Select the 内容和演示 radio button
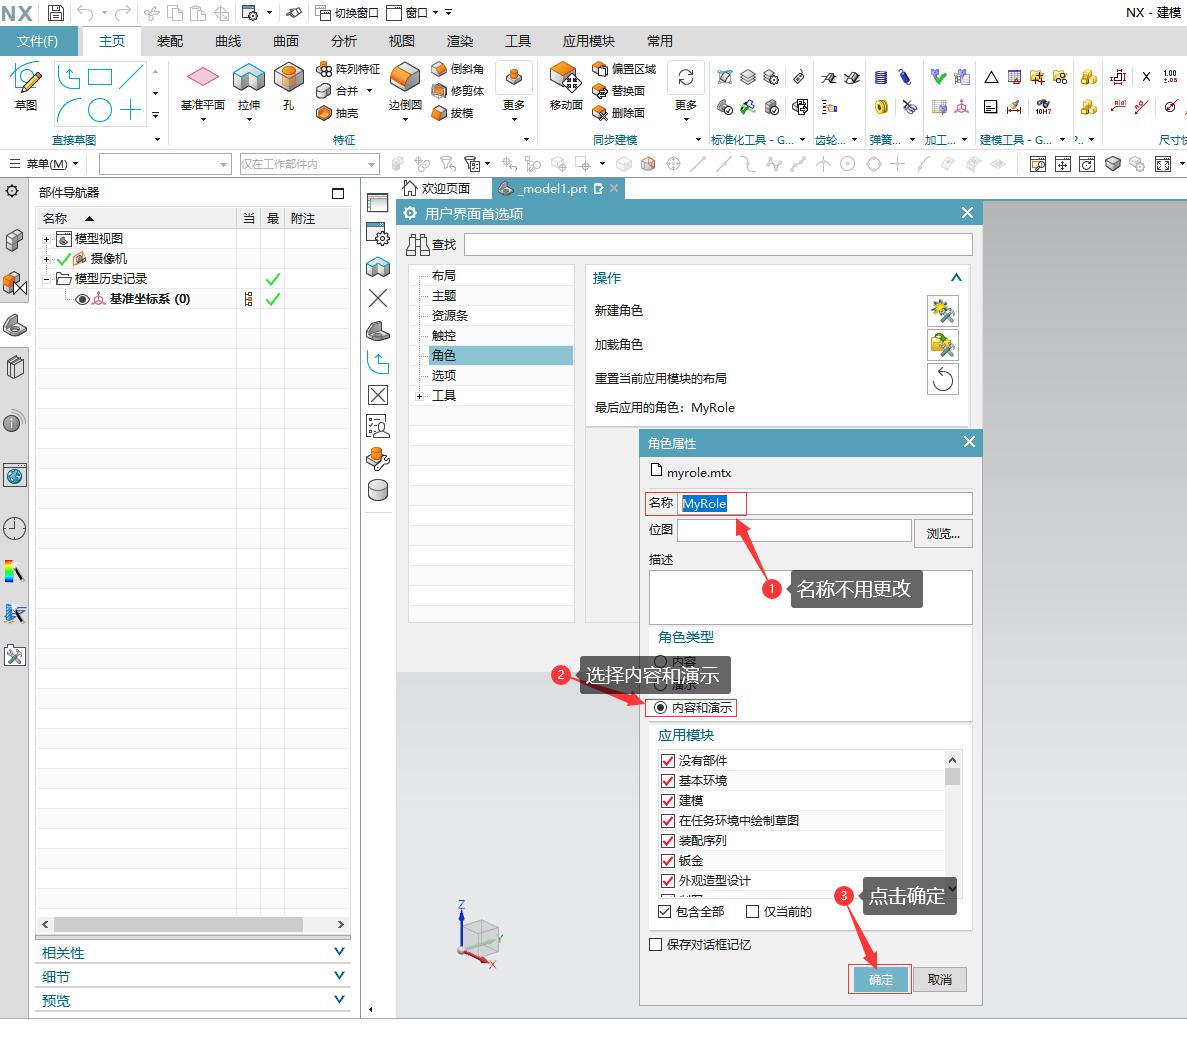Screen dimensions: 1187x1037 660,708
